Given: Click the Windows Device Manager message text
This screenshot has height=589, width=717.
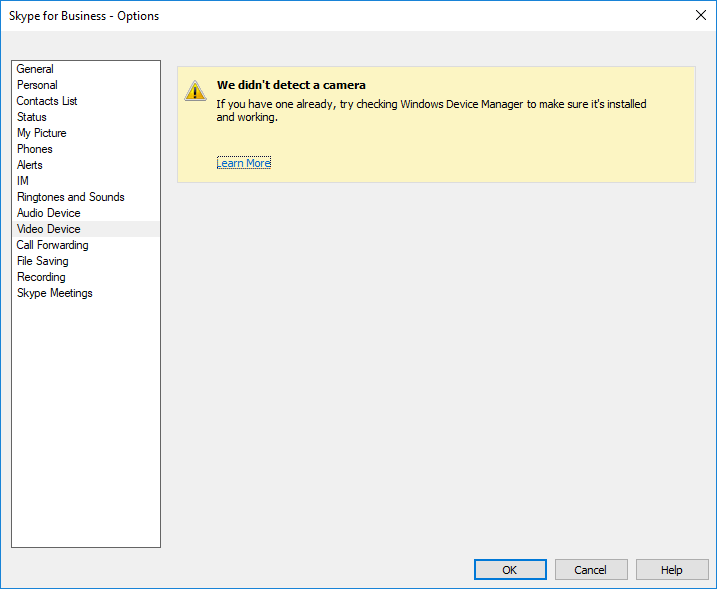Looking at the screenshot, I should coord(431,111).
